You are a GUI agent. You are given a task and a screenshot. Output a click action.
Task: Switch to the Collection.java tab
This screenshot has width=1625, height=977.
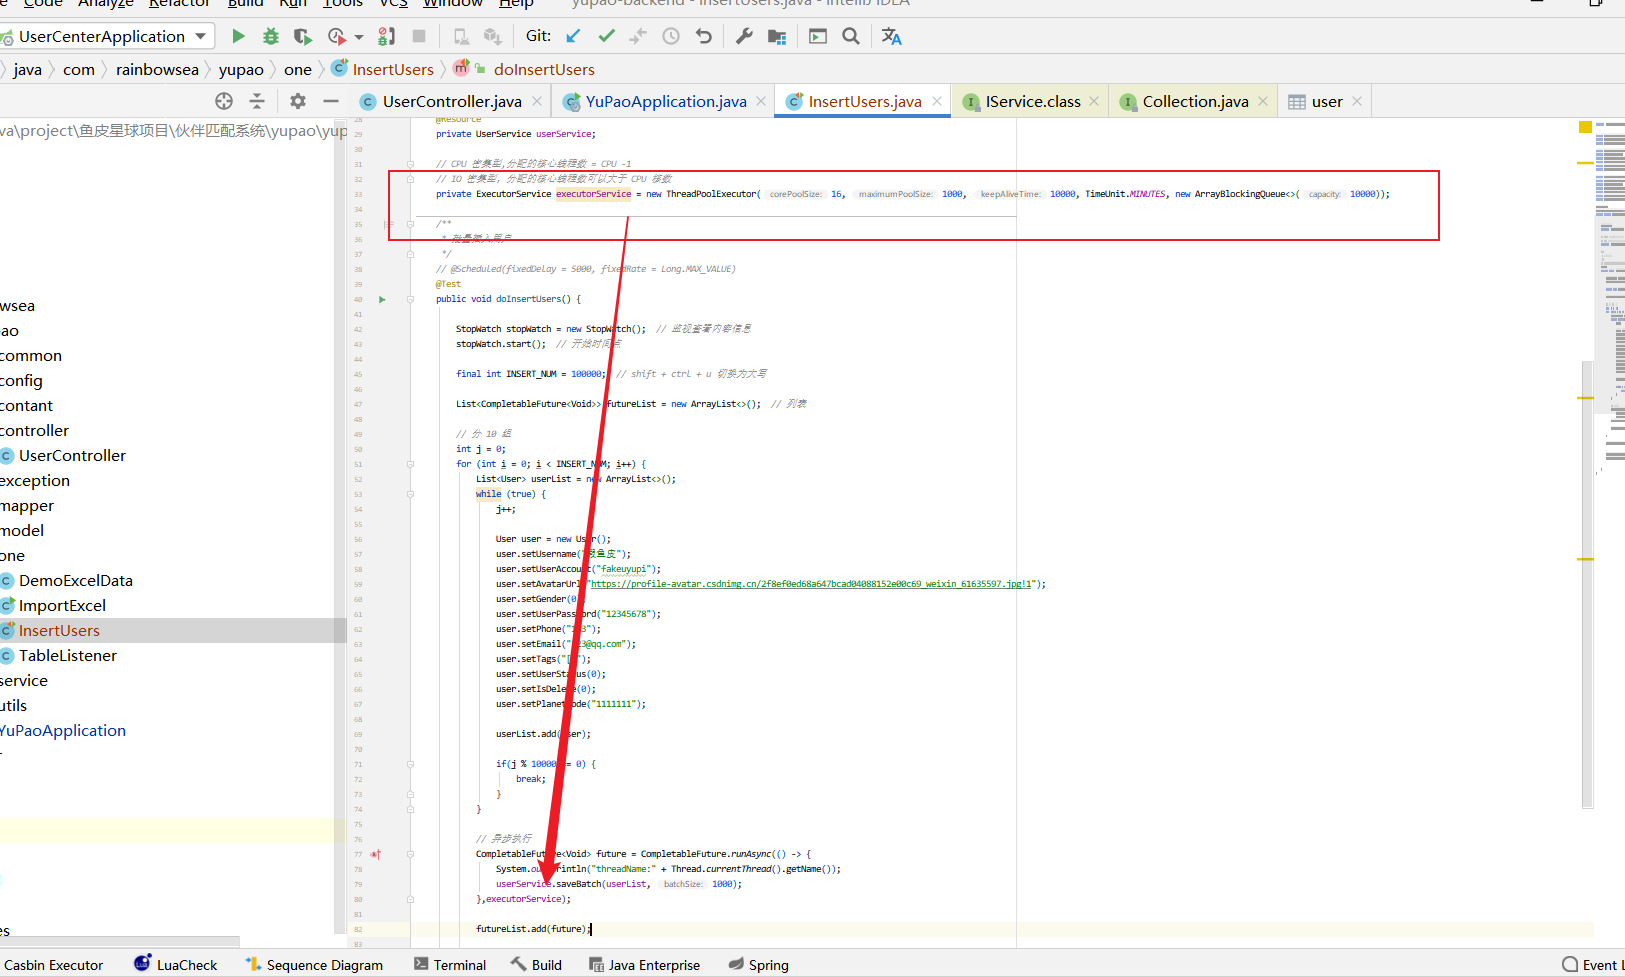(1194, 101)
